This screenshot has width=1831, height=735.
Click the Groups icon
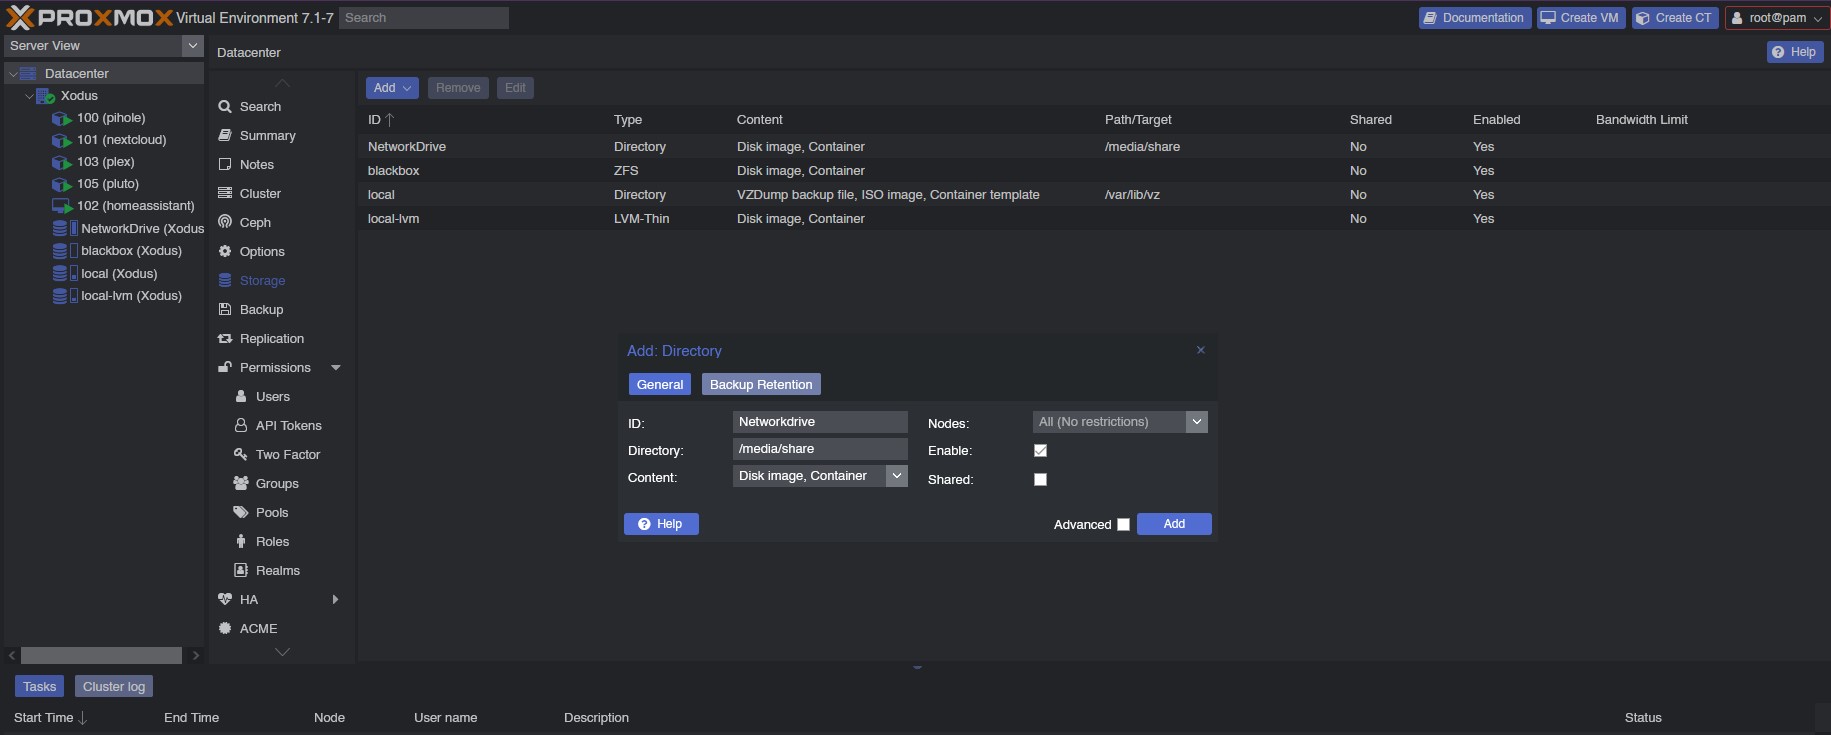(x=241, y=483)
